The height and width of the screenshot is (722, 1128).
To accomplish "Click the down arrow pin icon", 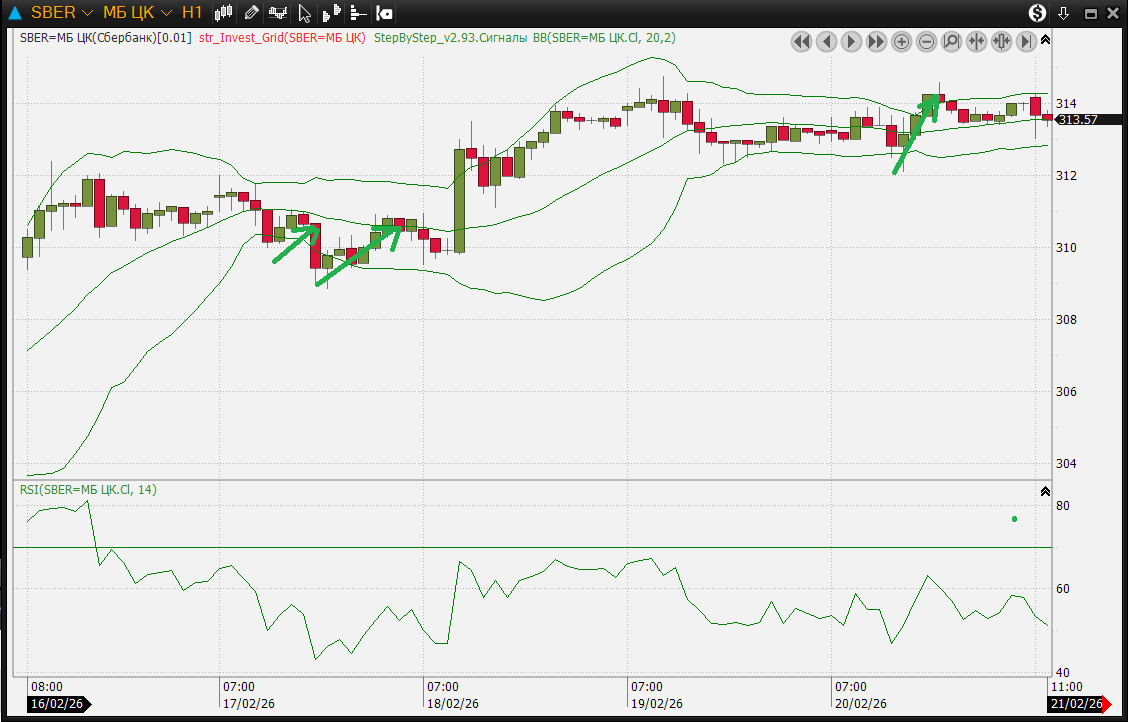I will pyautogui.click(x=1064, y=13).
